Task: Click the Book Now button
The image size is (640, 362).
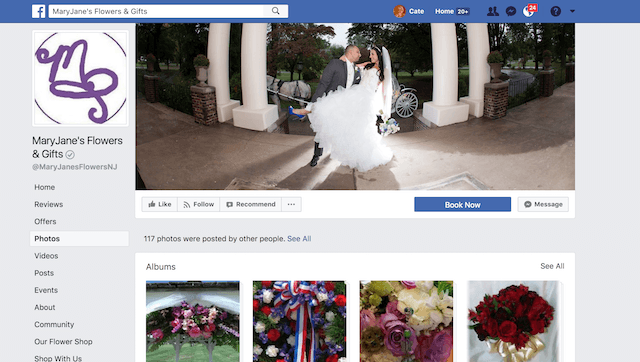Action: [x=462, y=204]
